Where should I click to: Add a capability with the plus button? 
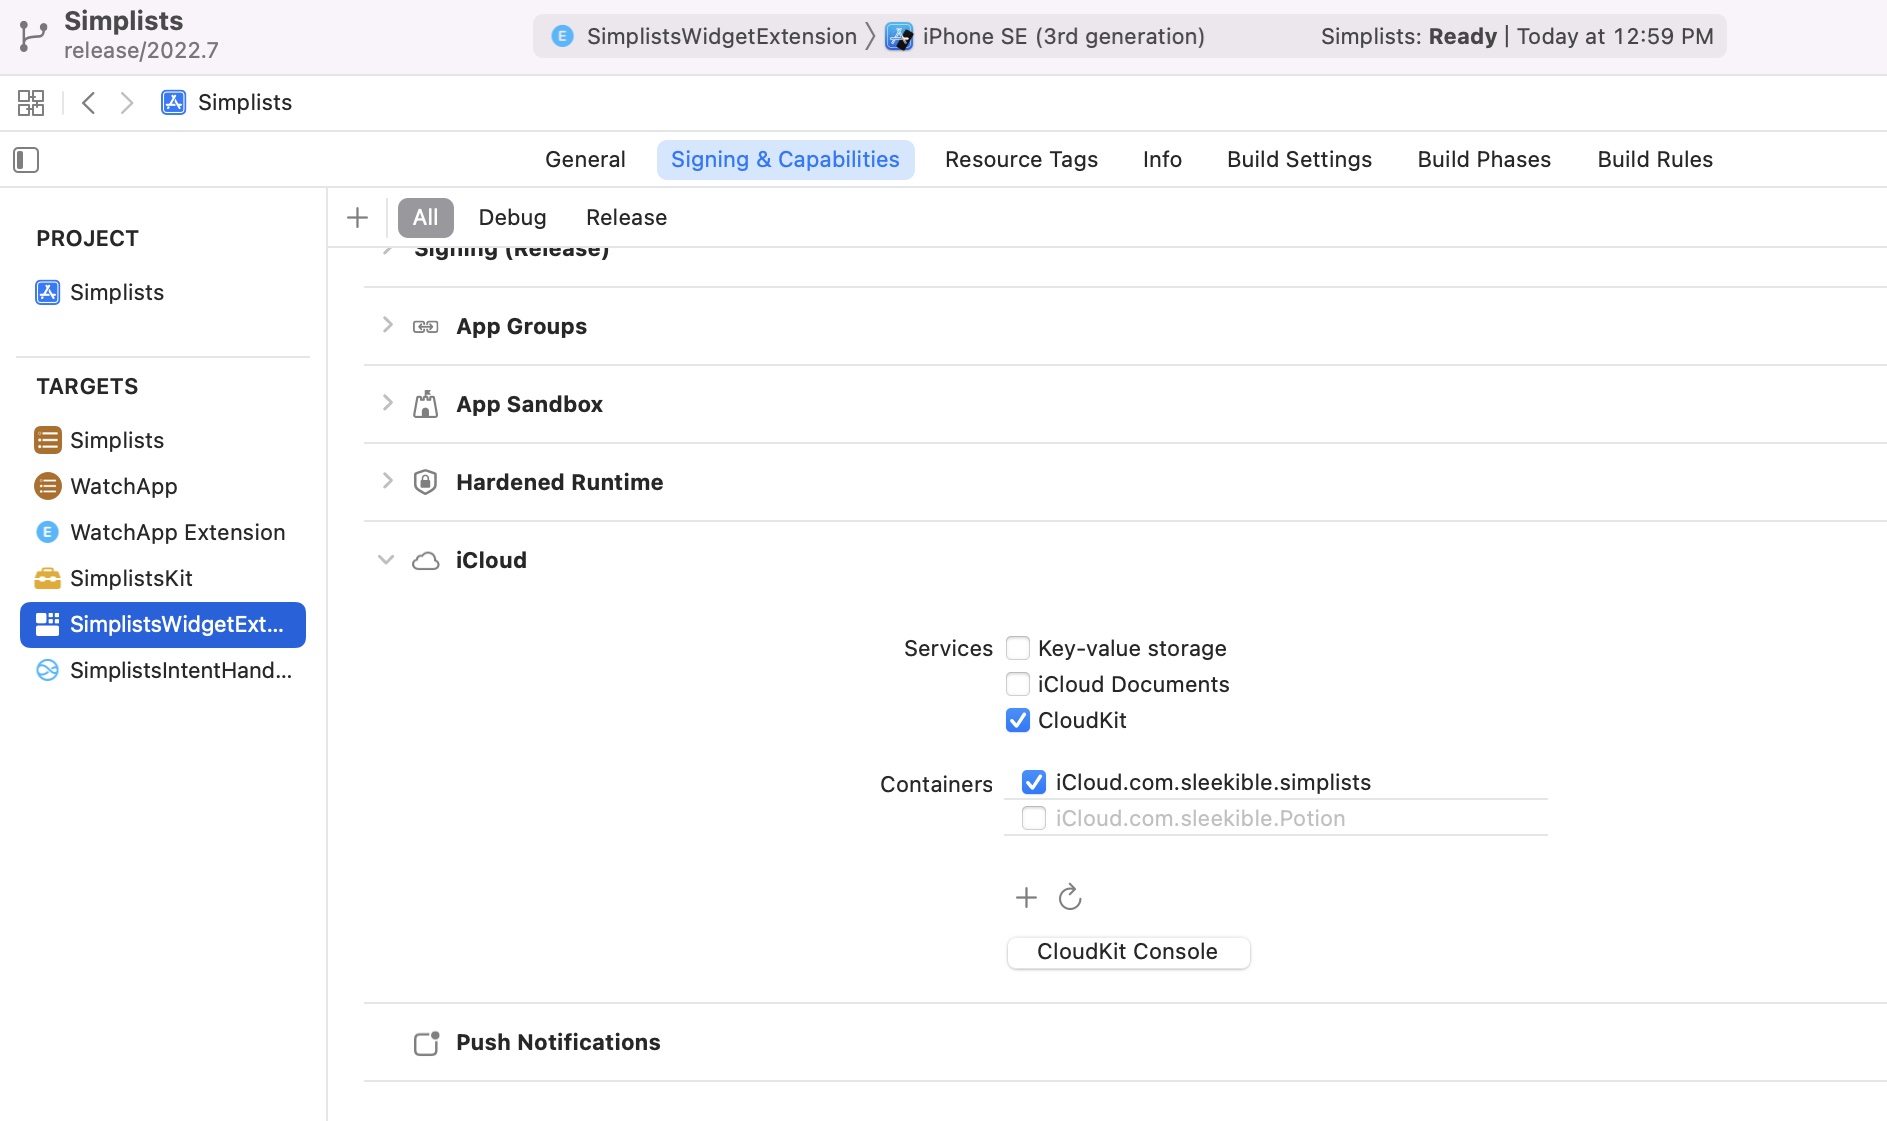point(357,217)
